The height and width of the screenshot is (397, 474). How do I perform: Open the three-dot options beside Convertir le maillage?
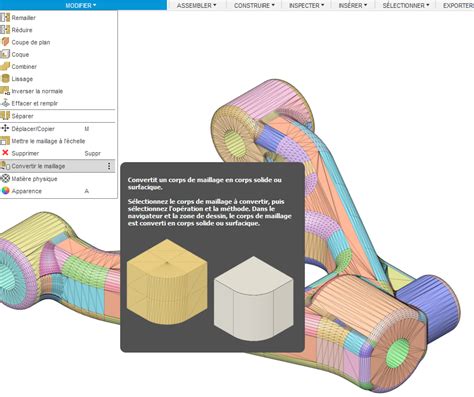tap(109, 166)
